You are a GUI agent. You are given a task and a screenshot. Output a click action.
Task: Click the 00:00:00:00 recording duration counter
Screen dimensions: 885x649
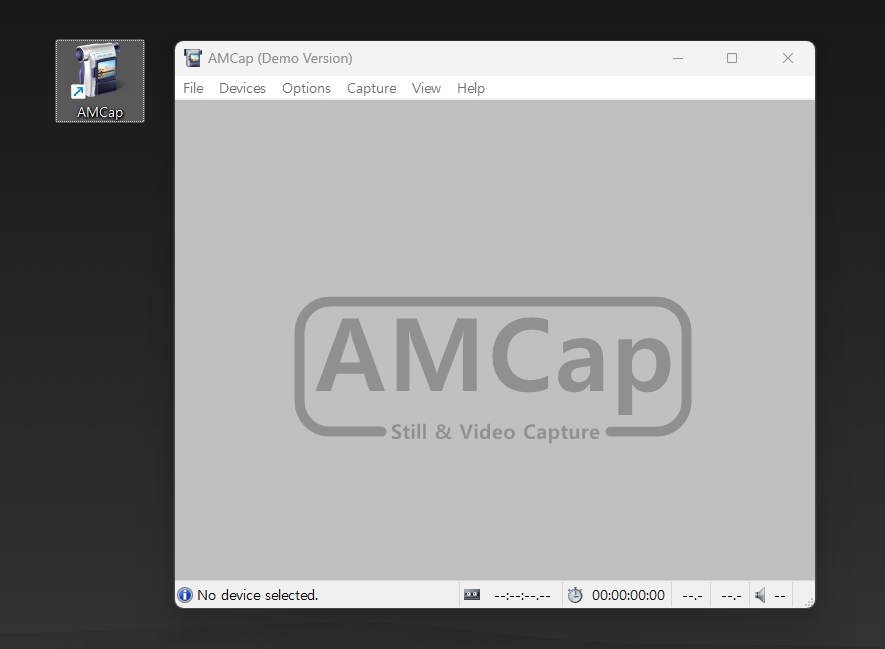(631, 594)
